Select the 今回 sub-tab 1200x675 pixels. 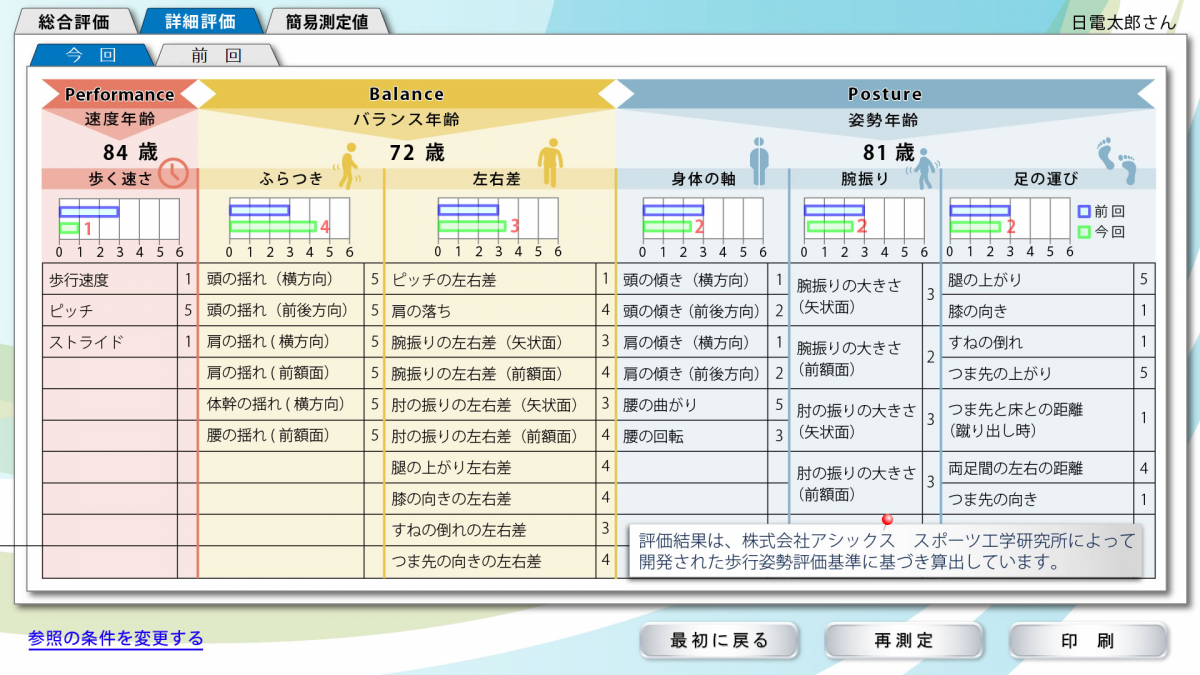[x=91, y=55]
